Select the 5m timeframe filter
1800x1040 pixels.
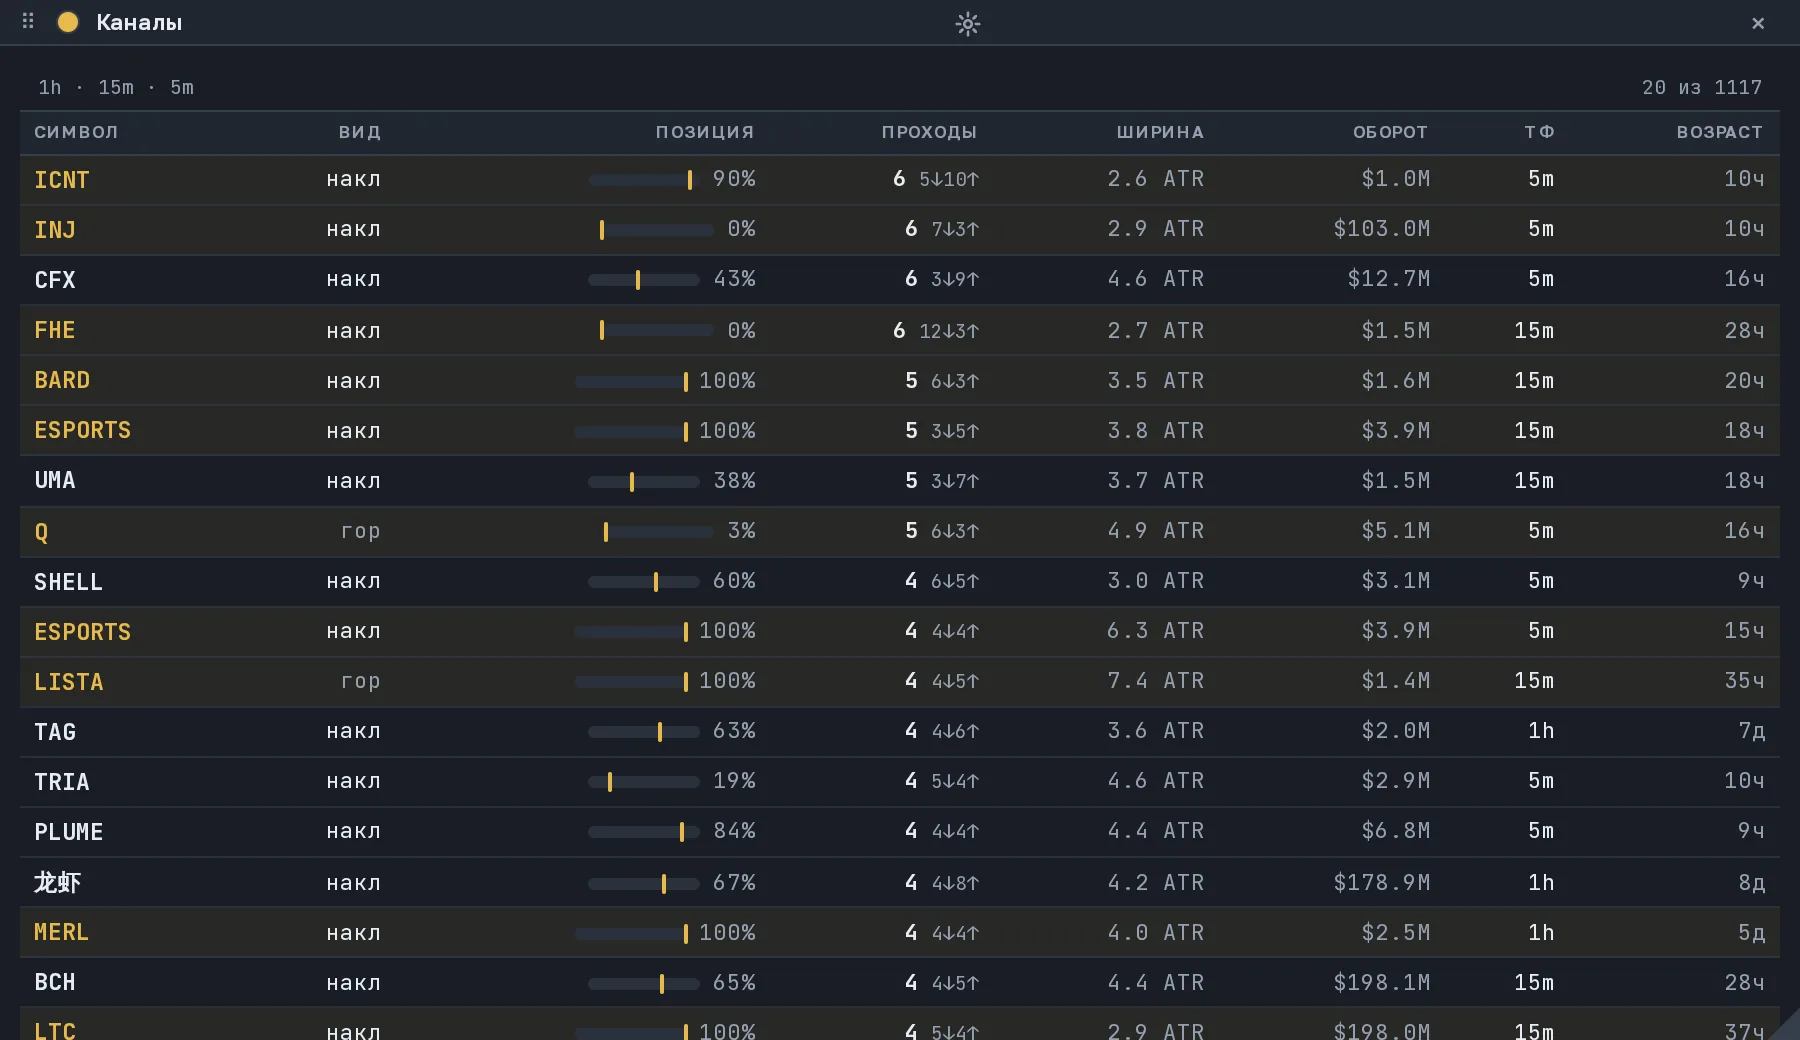182,88
